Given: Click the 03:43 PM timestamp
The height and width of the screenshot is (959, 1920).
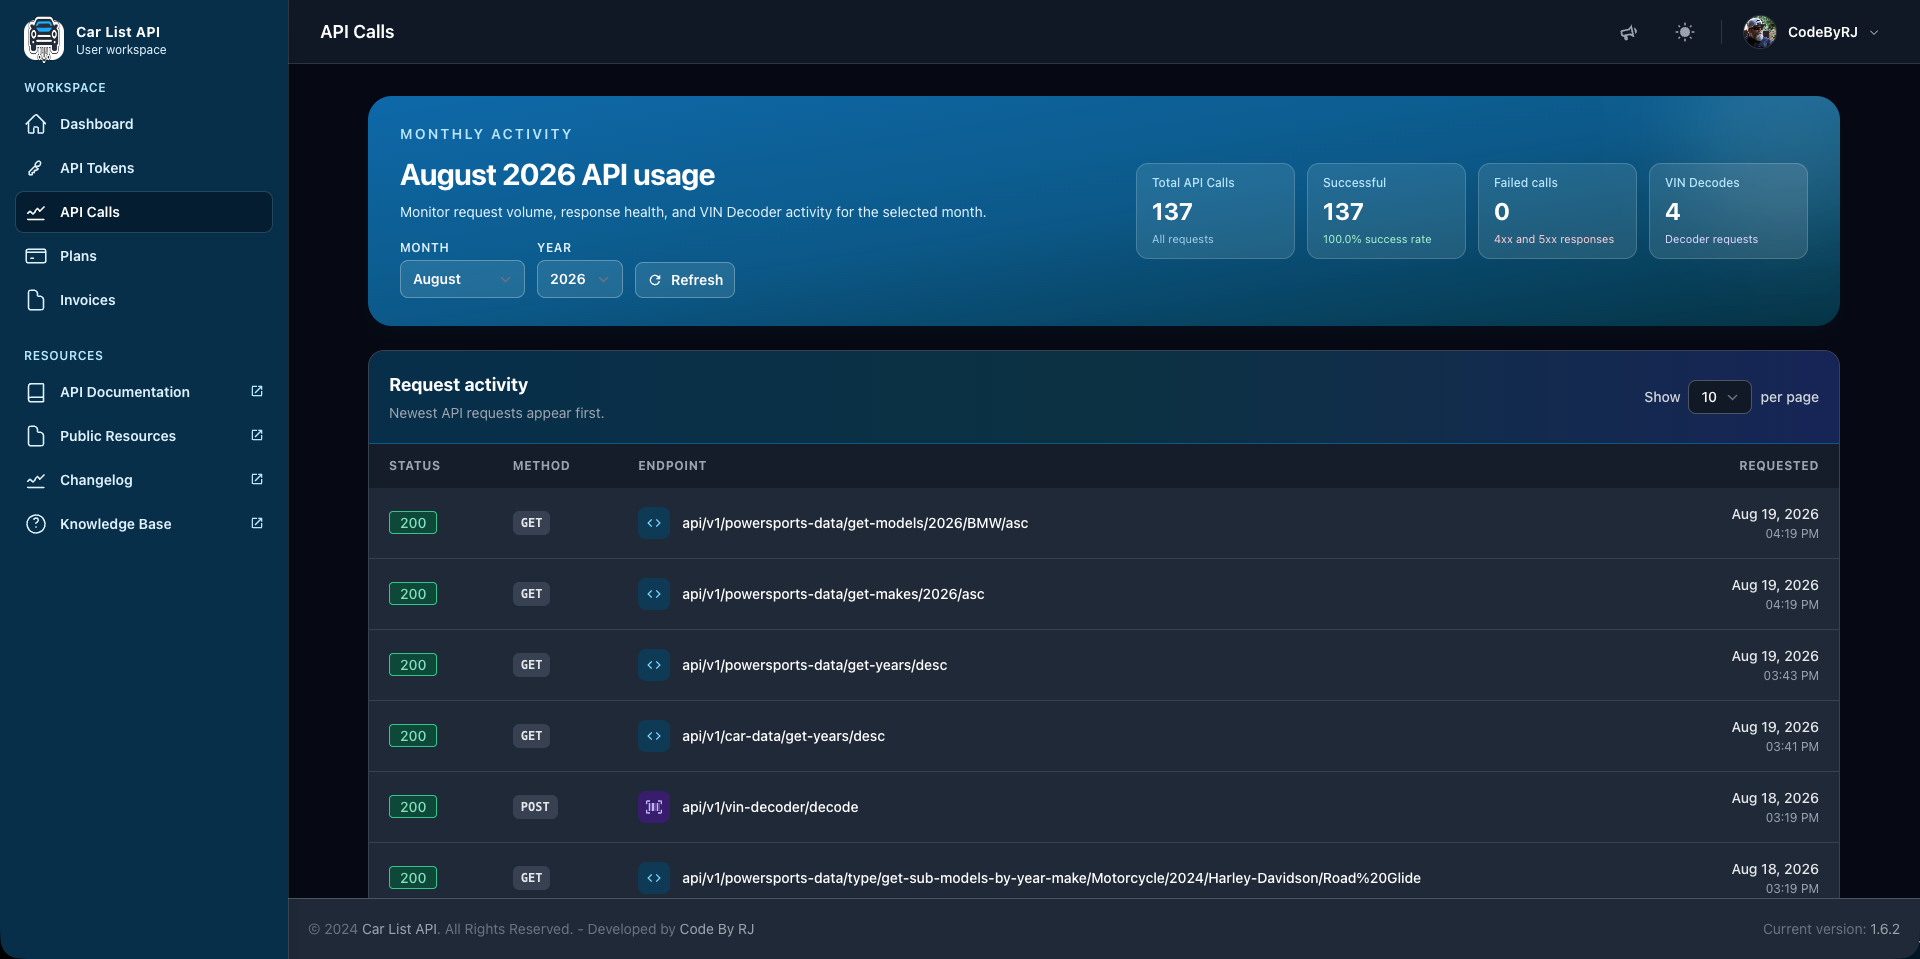Looking at the screenshot, I should 1791,676.
